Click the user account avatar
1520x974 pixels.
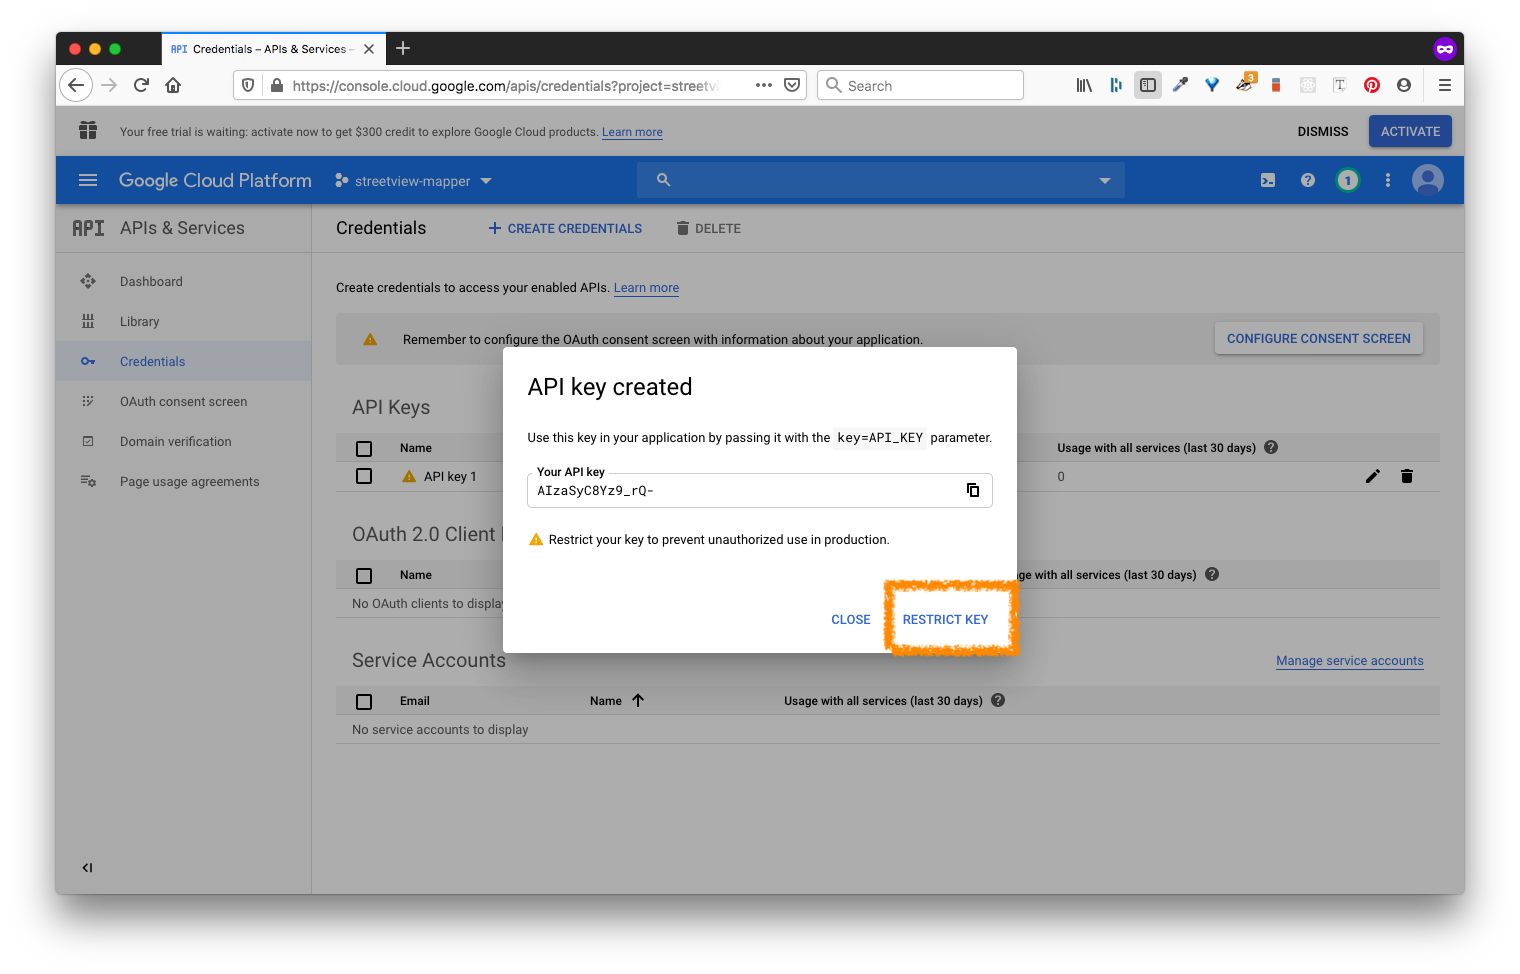point(1427,180)
